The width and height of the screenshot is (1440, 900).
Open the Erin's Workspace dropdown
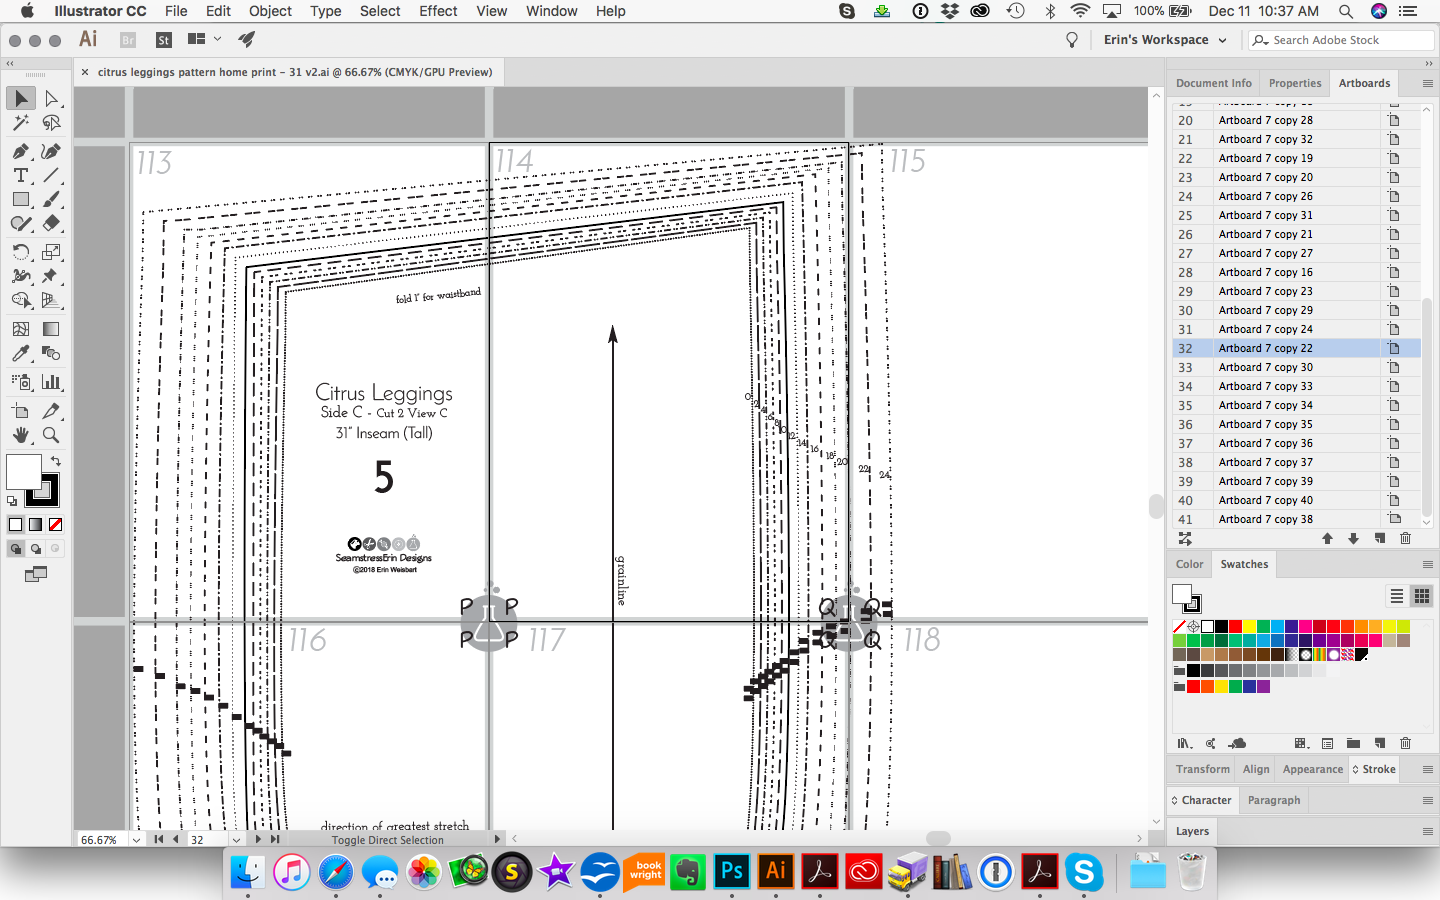1166,40
